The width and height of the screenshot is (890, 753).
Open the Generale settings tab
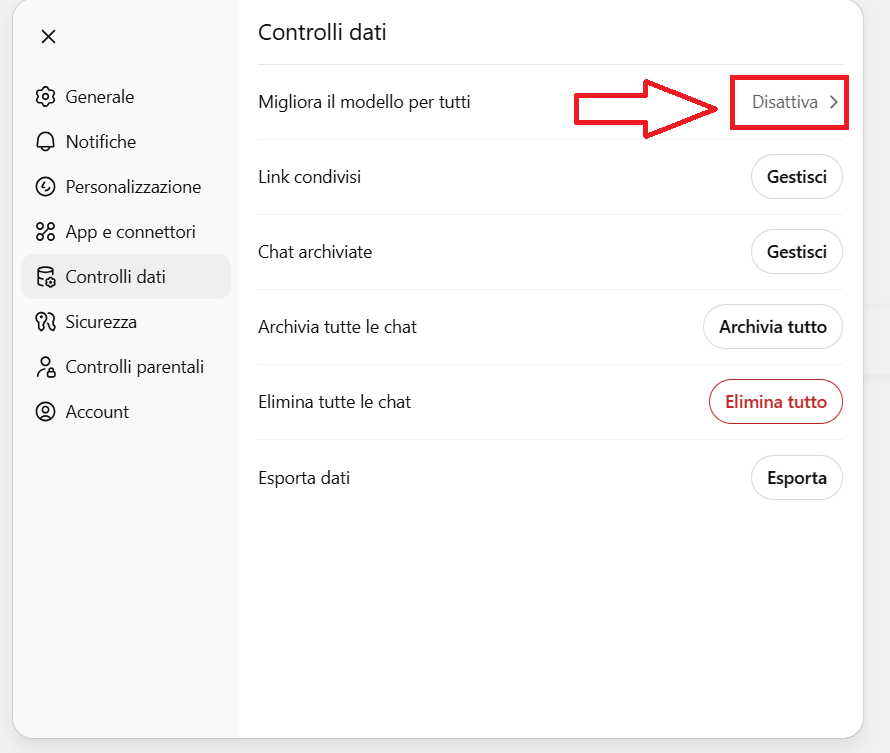coord(100,97)
